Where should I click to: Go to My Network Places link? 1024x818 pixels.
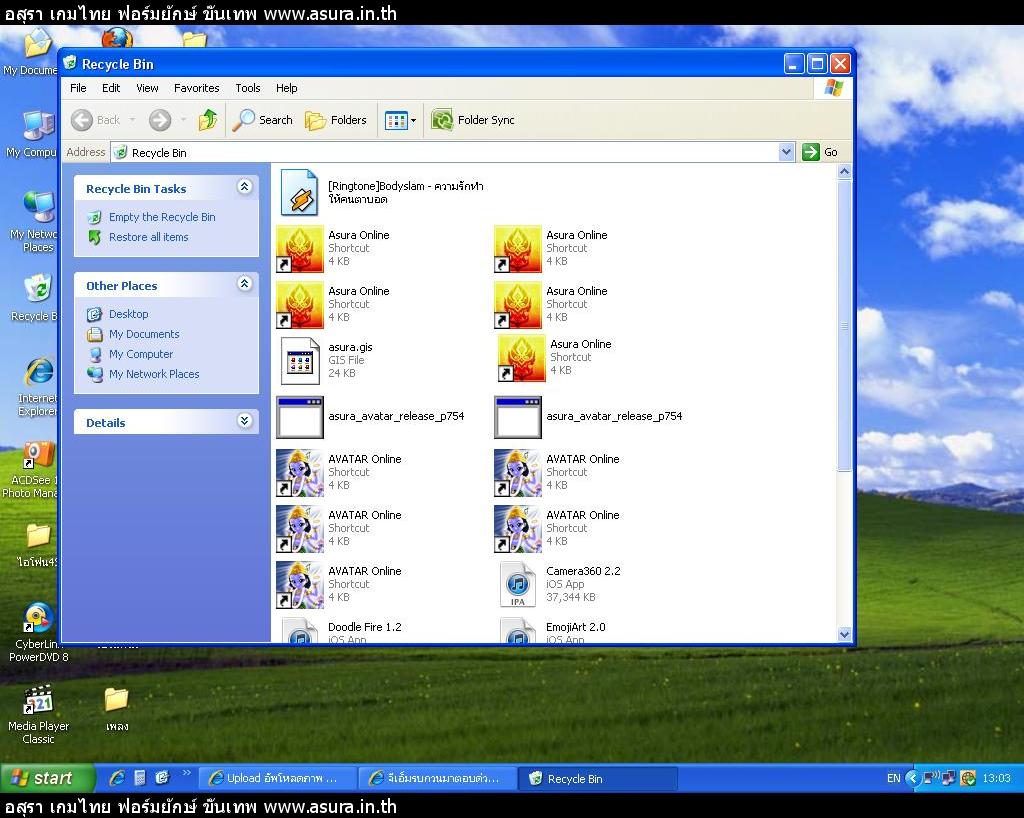coord(154,374)
